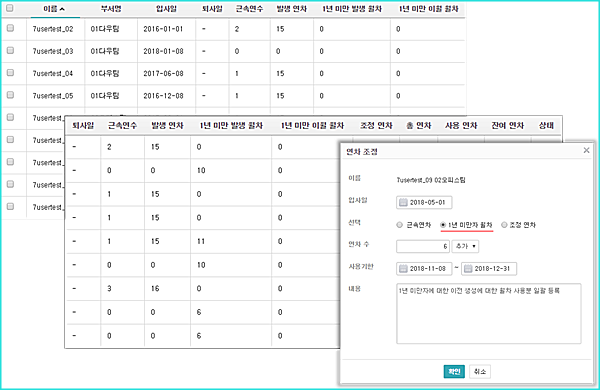Click hire date 2016-12-08

[163, 96]
